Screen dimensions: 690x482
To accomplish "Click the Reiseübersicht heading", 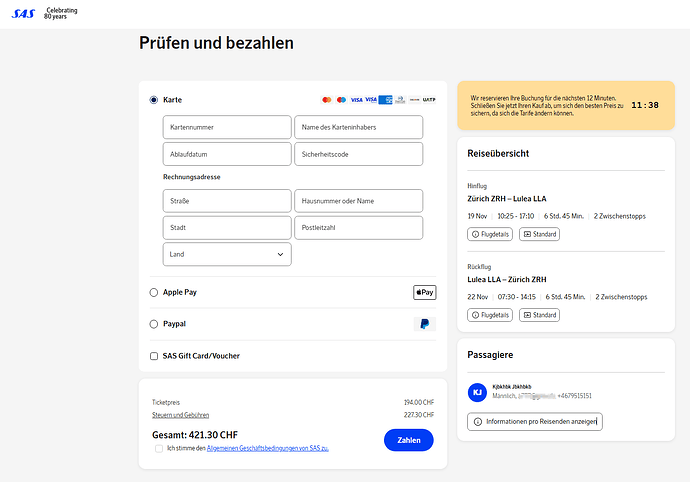I will click(498, 154).
